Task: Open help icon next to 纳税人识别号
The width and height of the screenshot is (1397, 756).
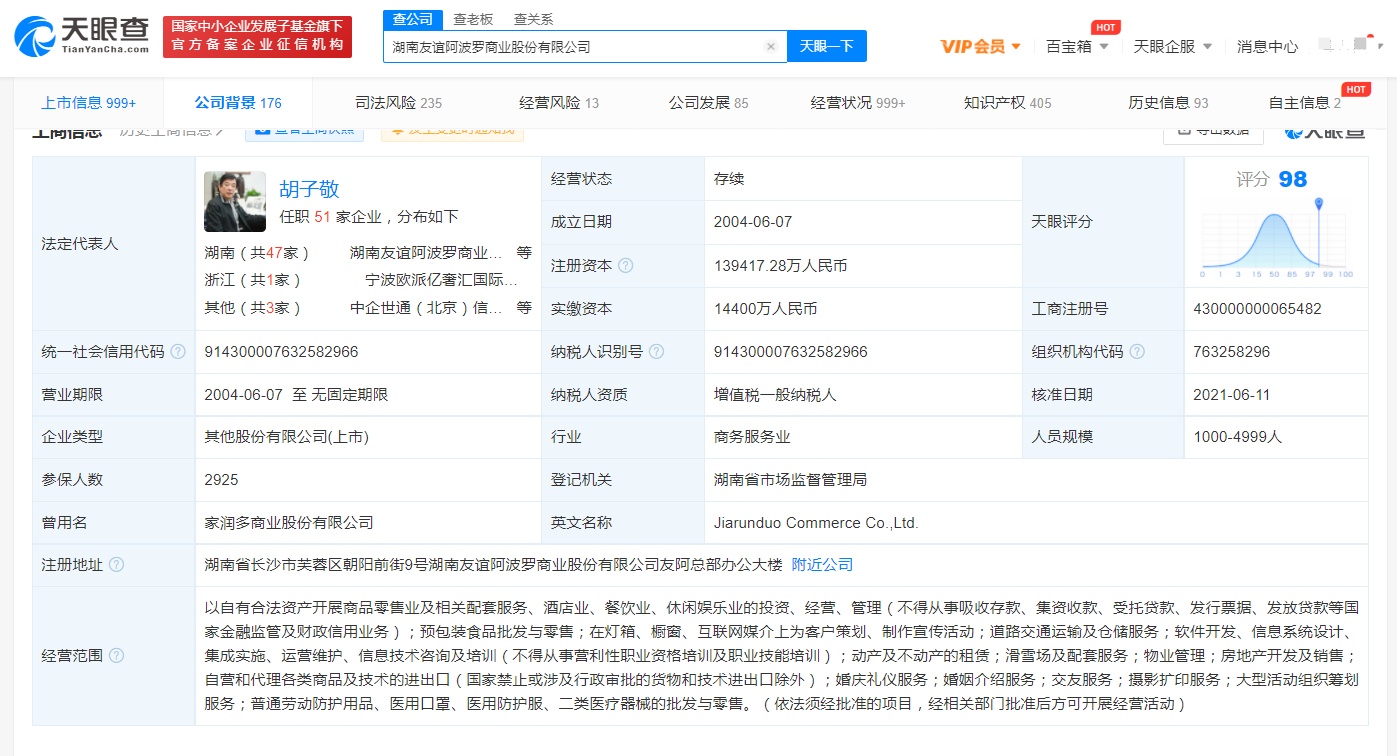Action: [656, 352]
